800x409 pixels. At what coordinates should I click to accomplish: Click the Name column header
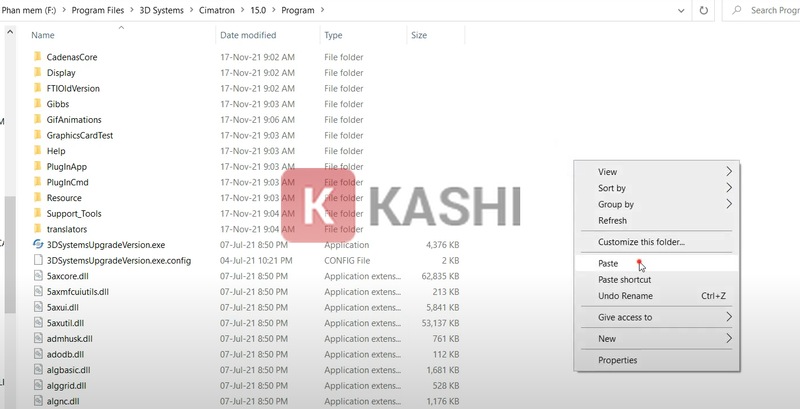(x=43, y=35)
